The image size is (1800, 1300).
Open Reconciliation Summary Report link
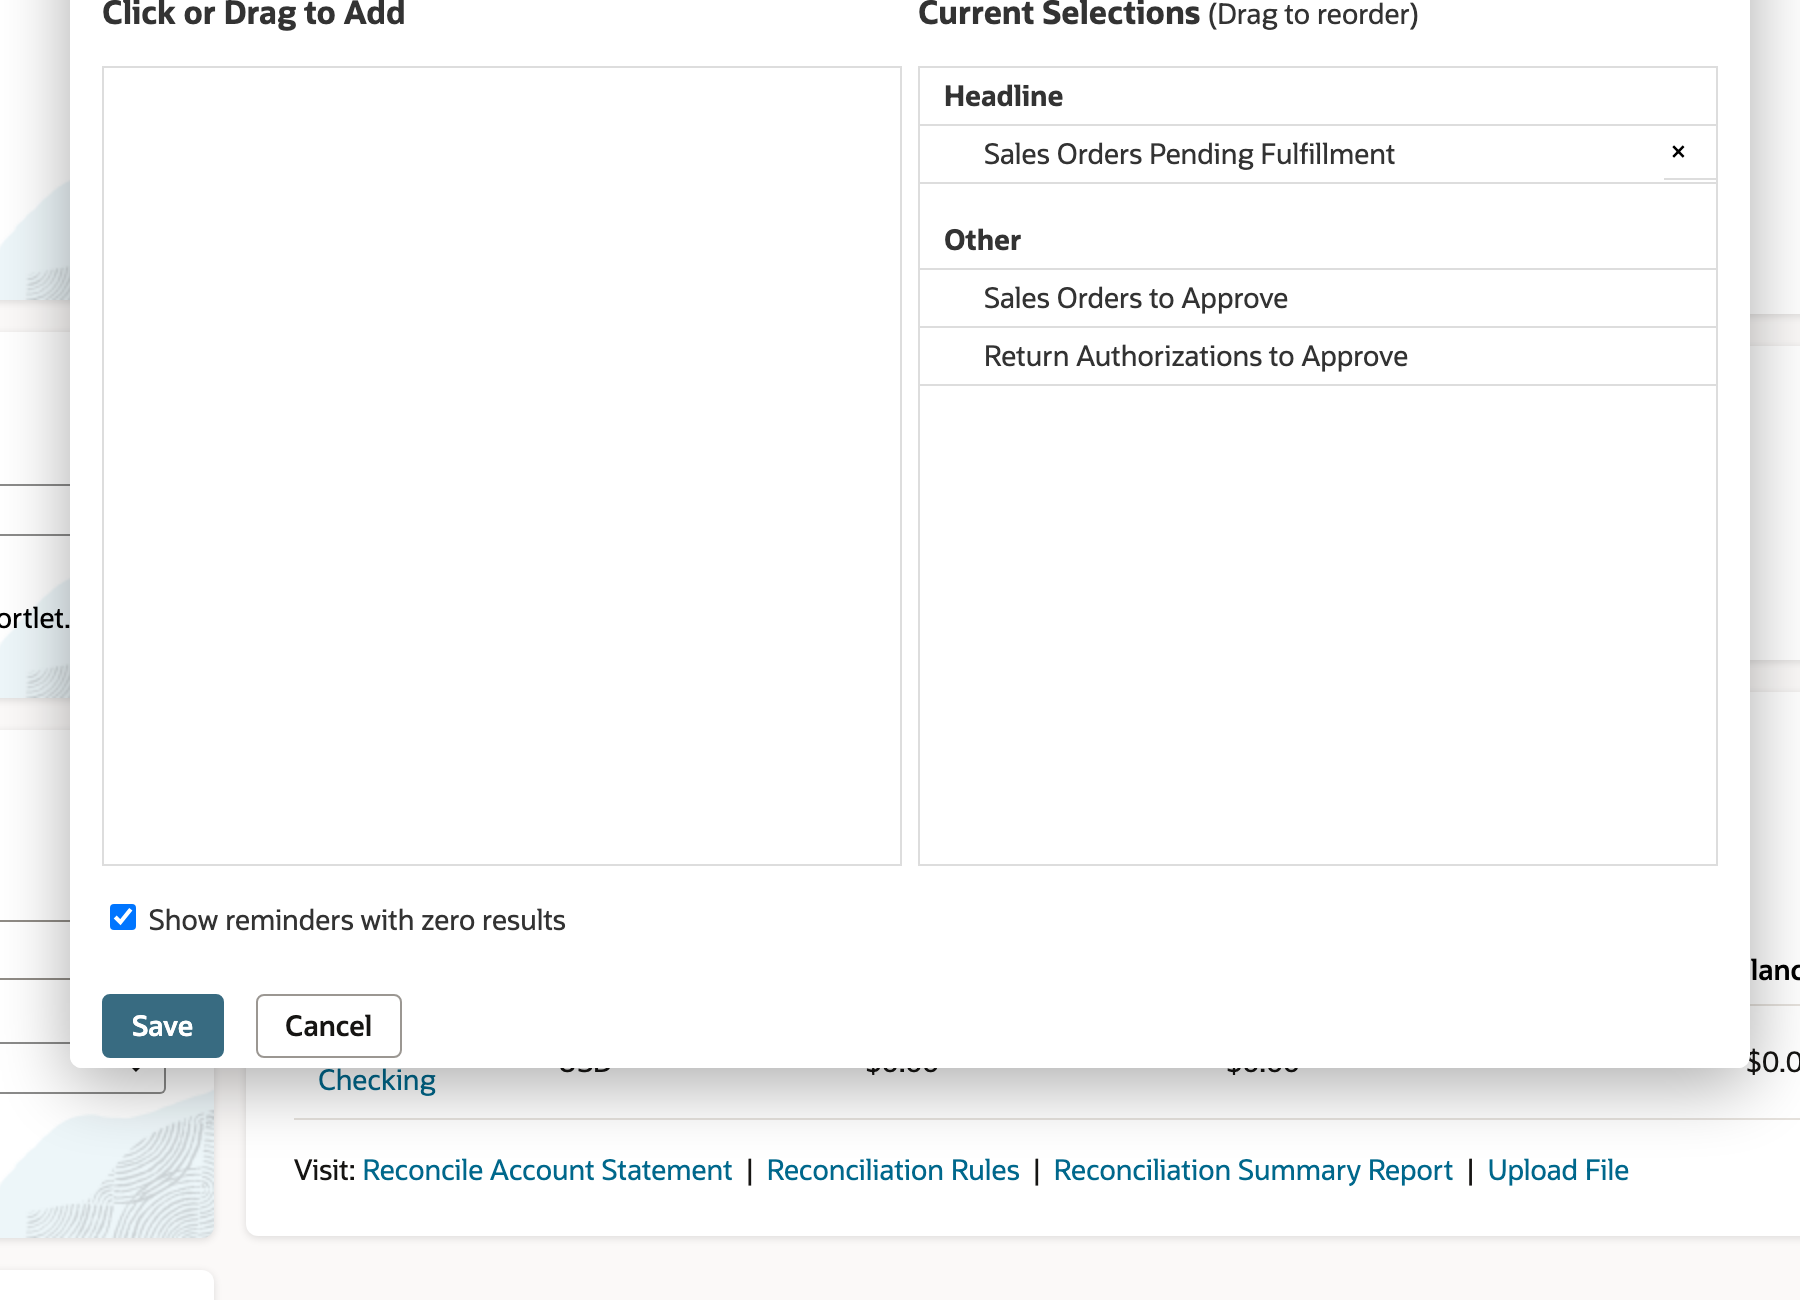(1253, 1170)
